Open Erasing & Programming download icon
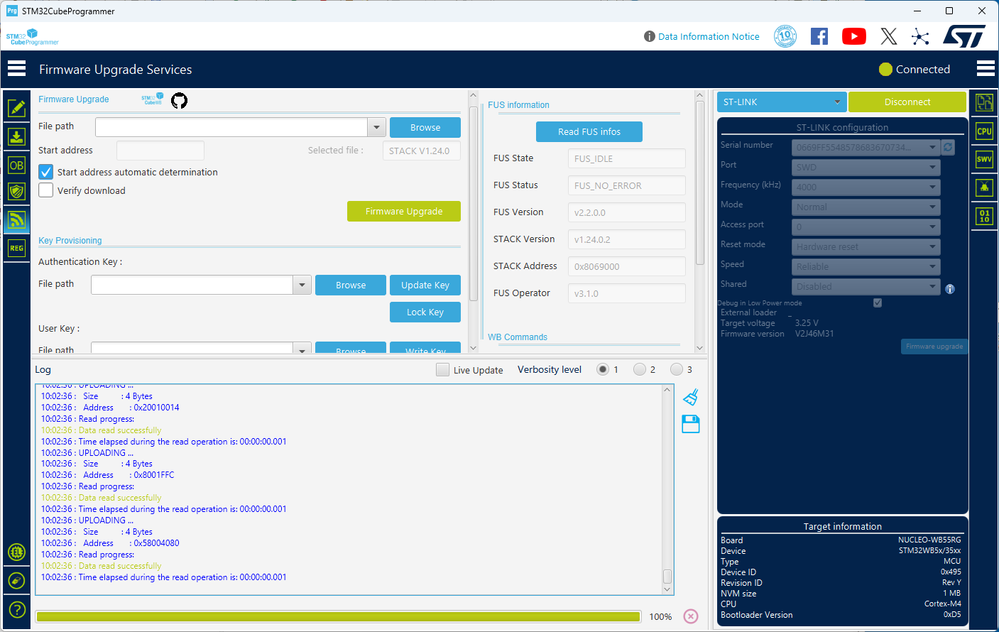 [17, 136]
